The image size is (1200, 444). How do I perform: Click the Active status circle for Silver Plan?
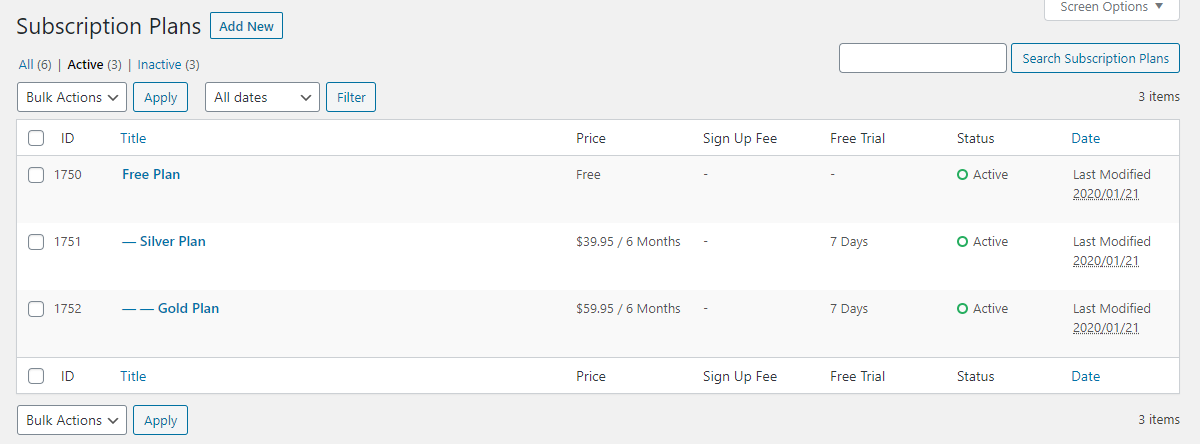(962, 242)
